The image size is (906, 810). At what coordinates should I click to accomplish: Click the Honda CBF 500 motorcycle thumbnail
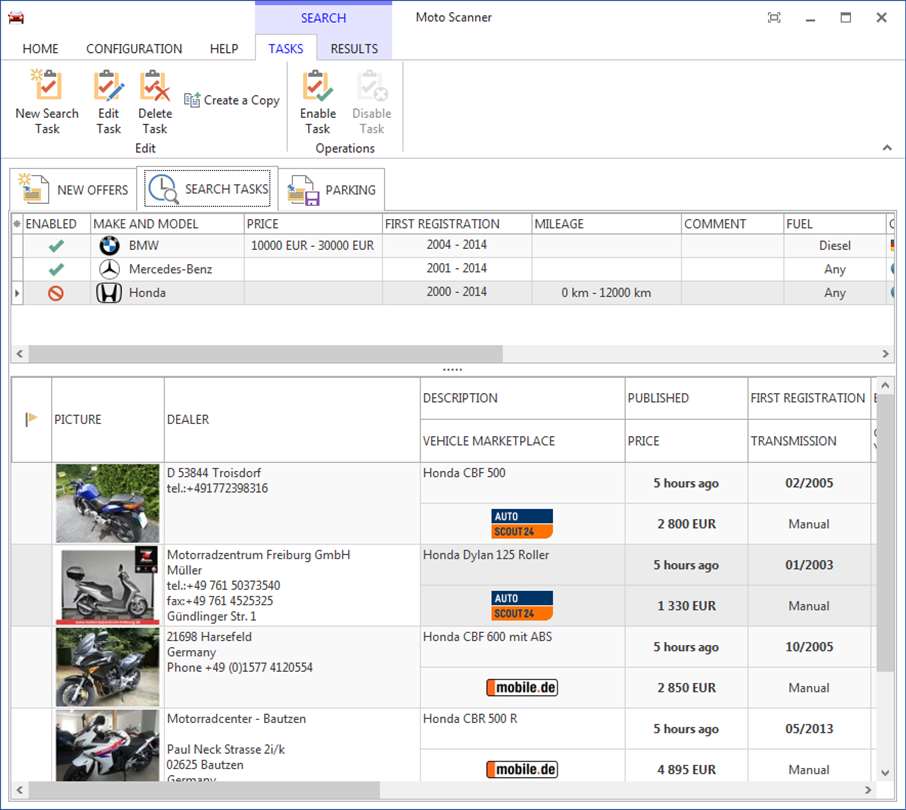(x=108, y=503)
